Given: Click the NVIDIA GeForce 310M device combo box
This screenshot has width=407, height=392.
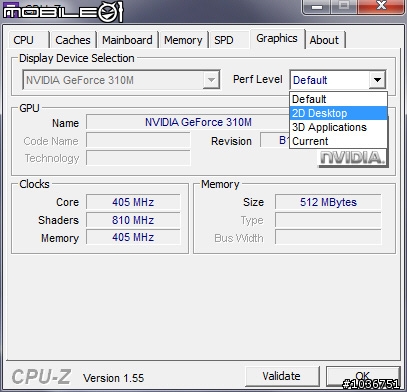Looking at the screenshot, I should tap(121, 80).
